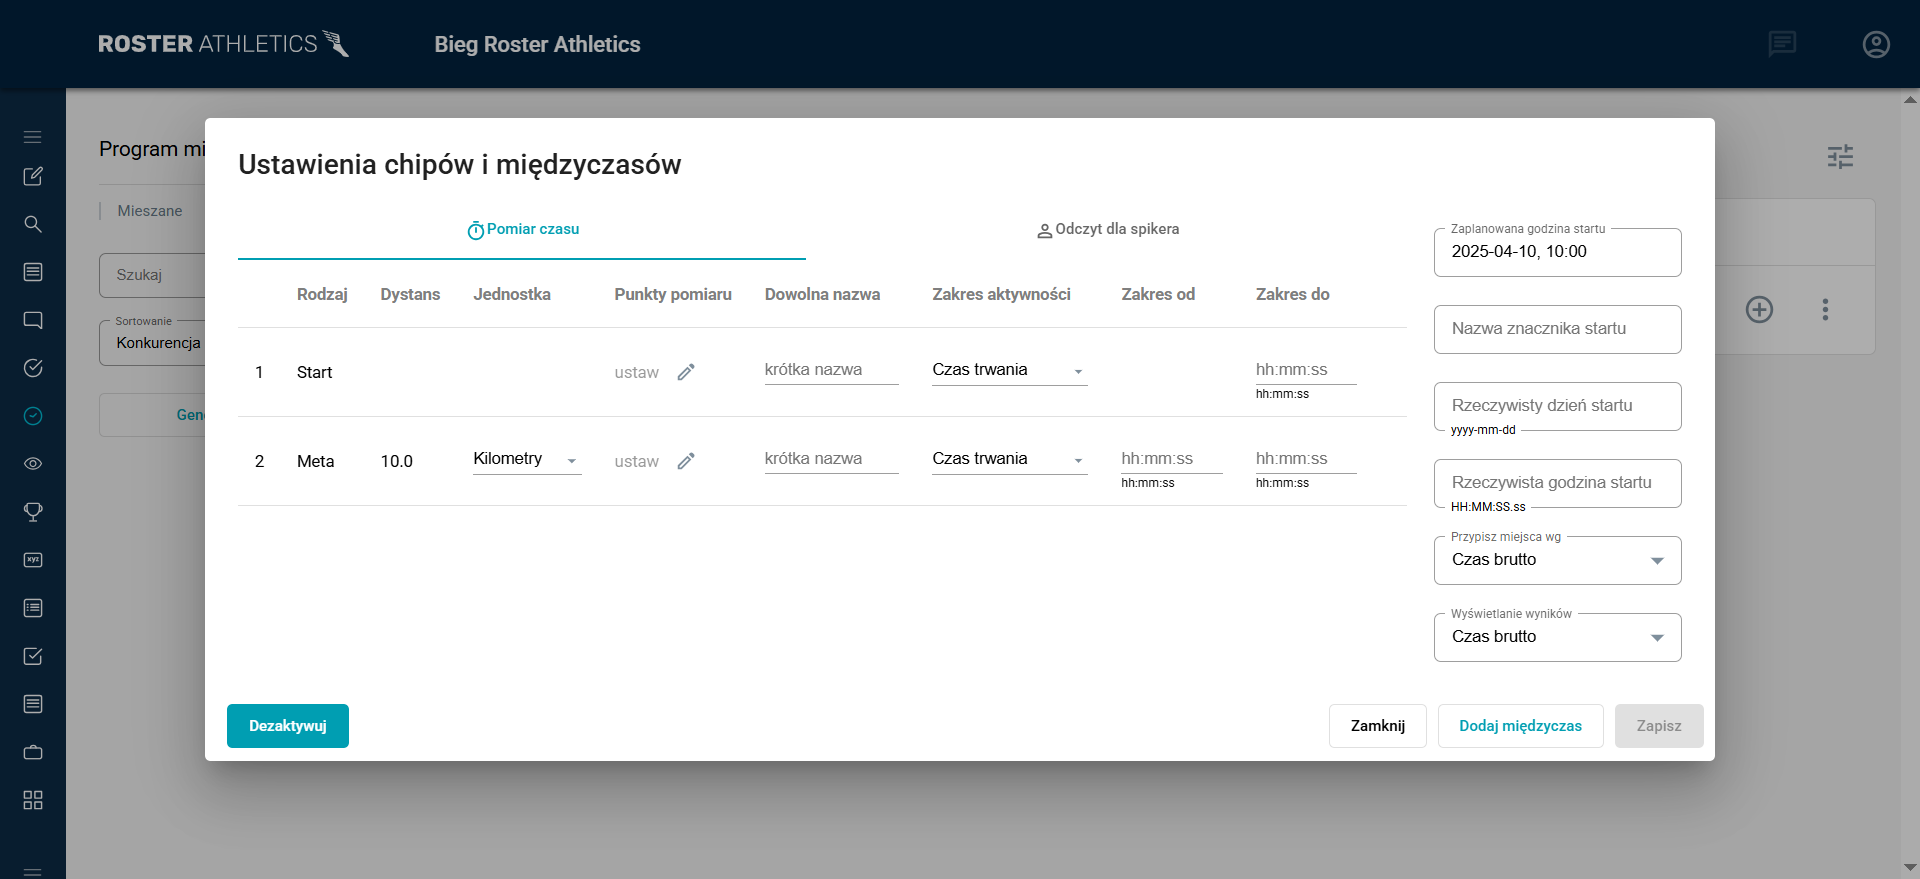Viewport: 1920px width, 879px height.
Task: Select the highlighted teal check circle sidebar icon
Action: pyautogui.click(x=33, y=416)
